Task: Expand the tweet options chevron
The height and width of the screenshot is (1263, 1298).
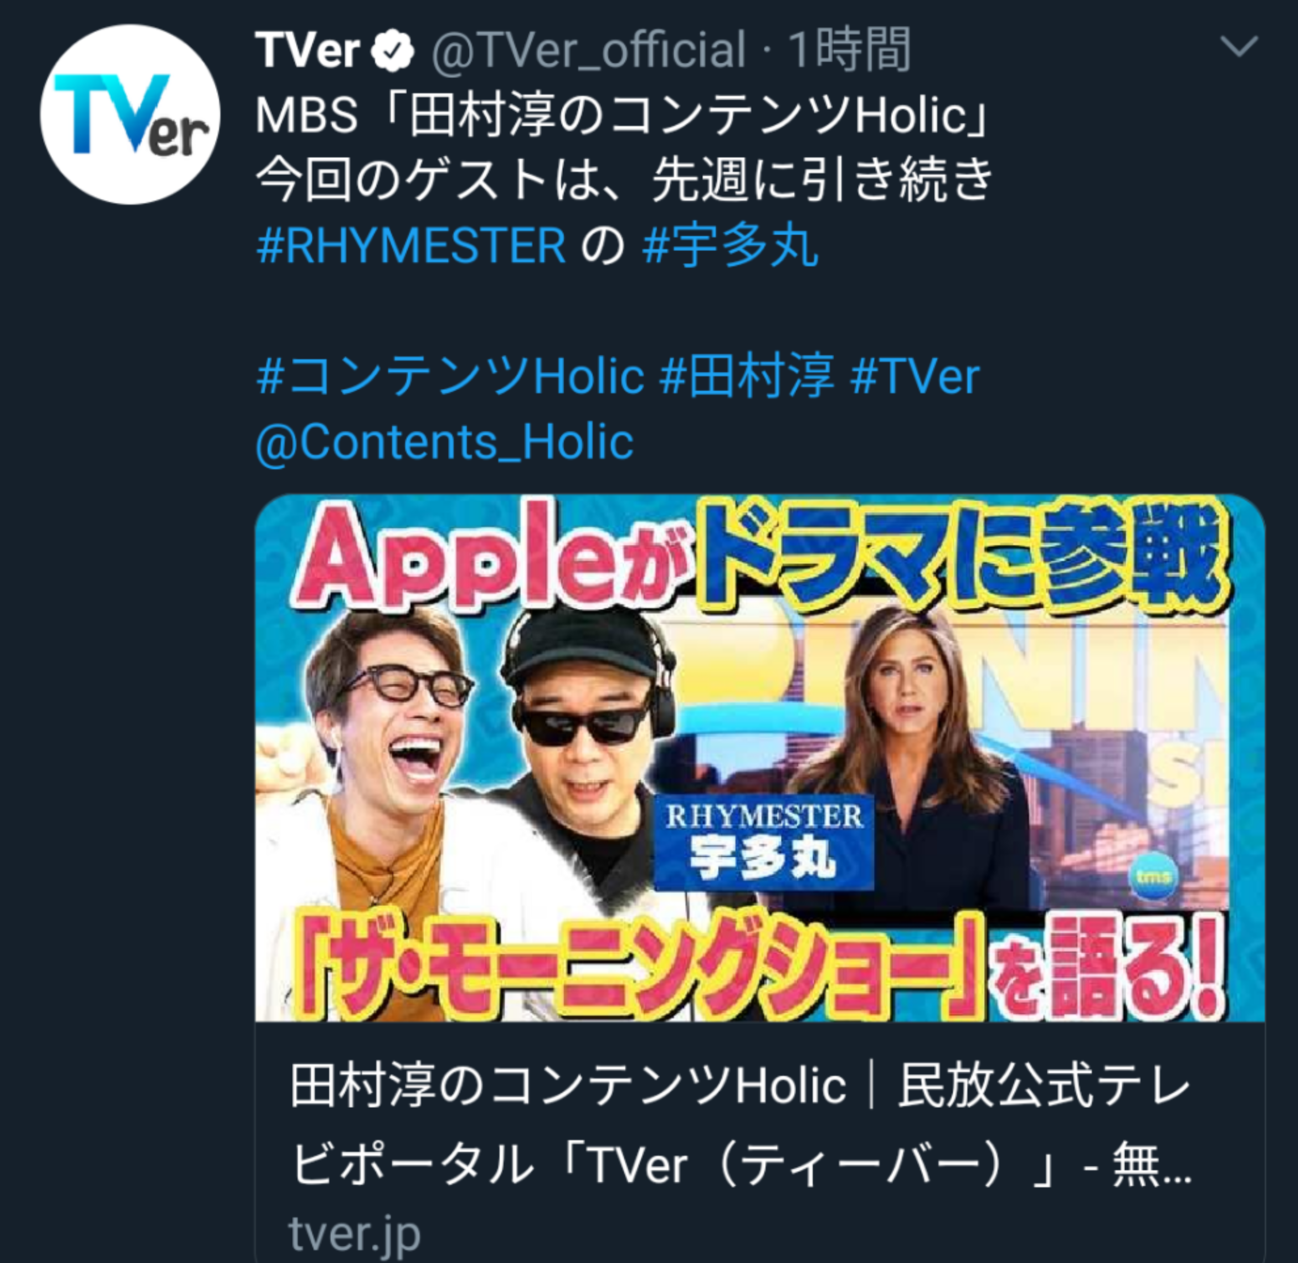Action: click(x=1239, y=47)
